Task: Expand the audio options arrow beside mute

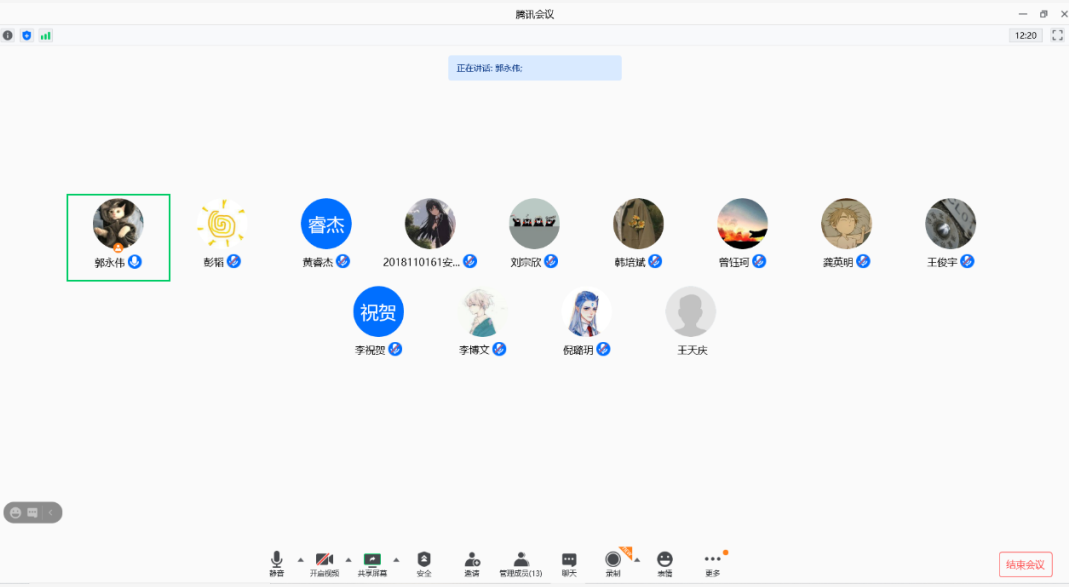Action: point(300,559)
